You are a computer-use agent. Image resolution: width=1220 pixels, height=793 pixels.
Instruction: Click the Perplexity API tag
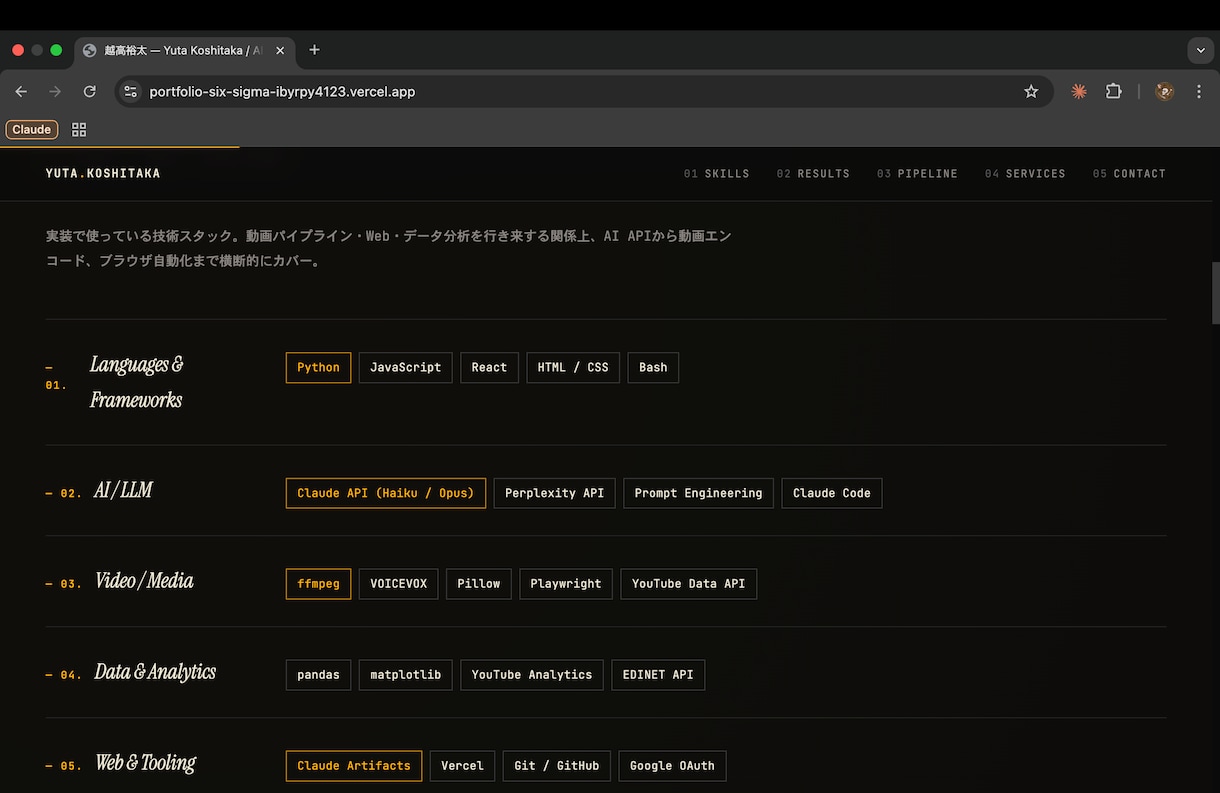[555, 493]
